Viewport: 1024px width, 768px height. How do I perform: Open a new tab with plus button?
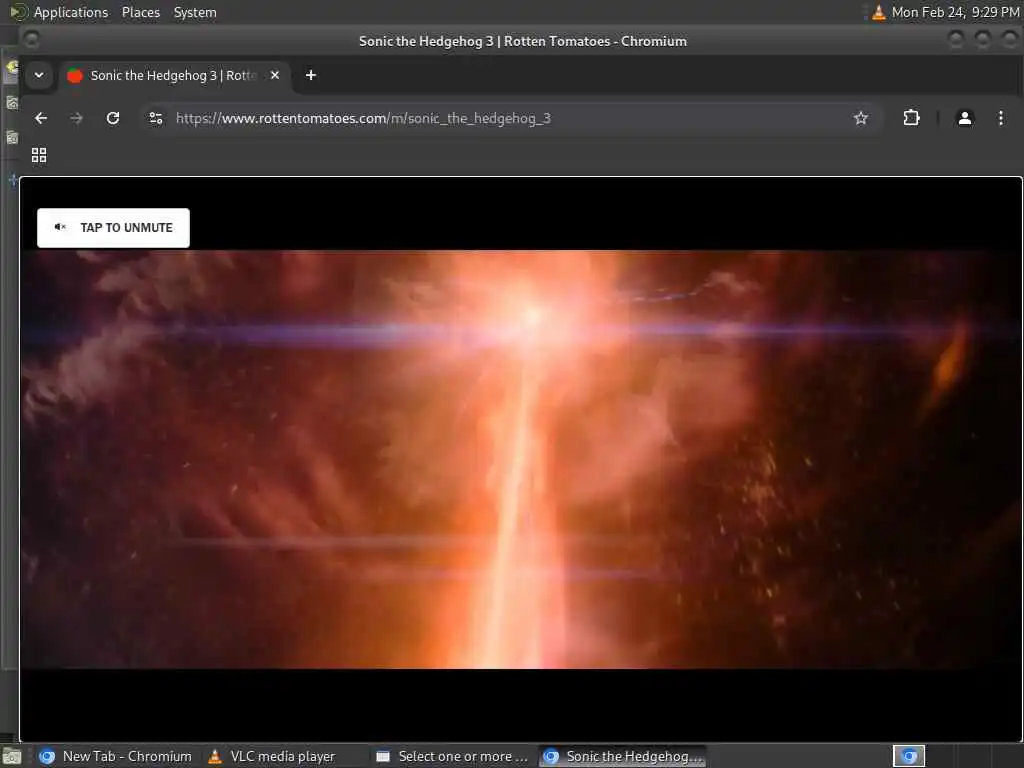pyautogui.click(x=311, y=75)
